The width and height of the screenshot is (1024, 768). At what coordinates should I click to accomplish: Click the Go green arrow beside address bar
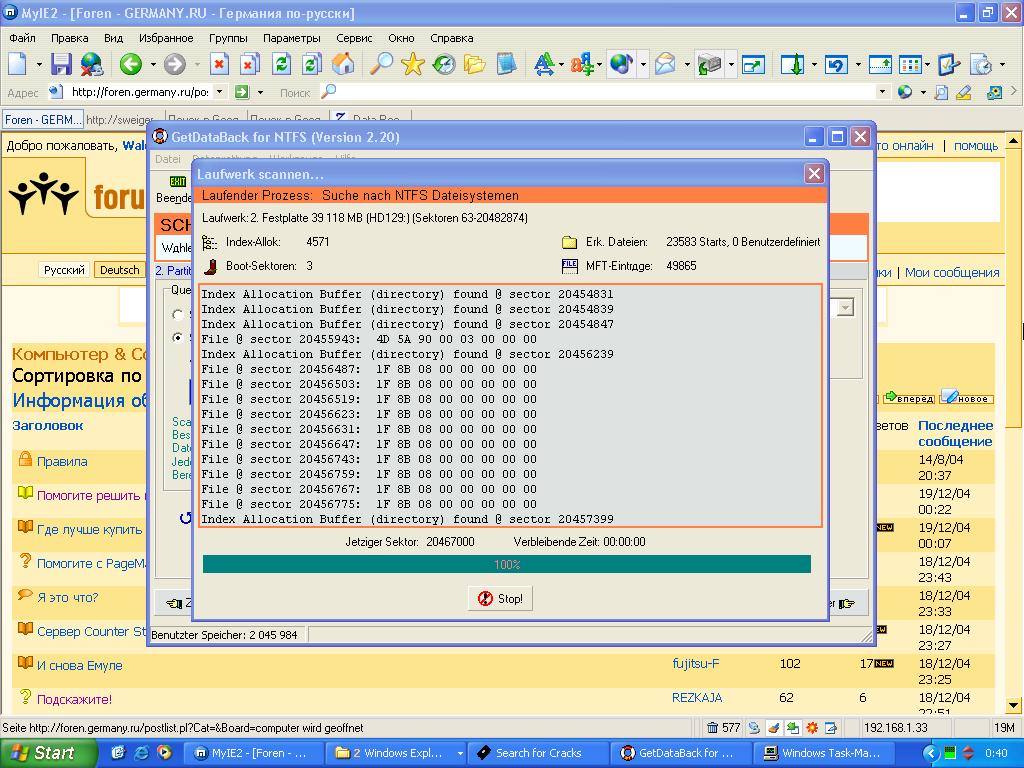click(242, 92)
